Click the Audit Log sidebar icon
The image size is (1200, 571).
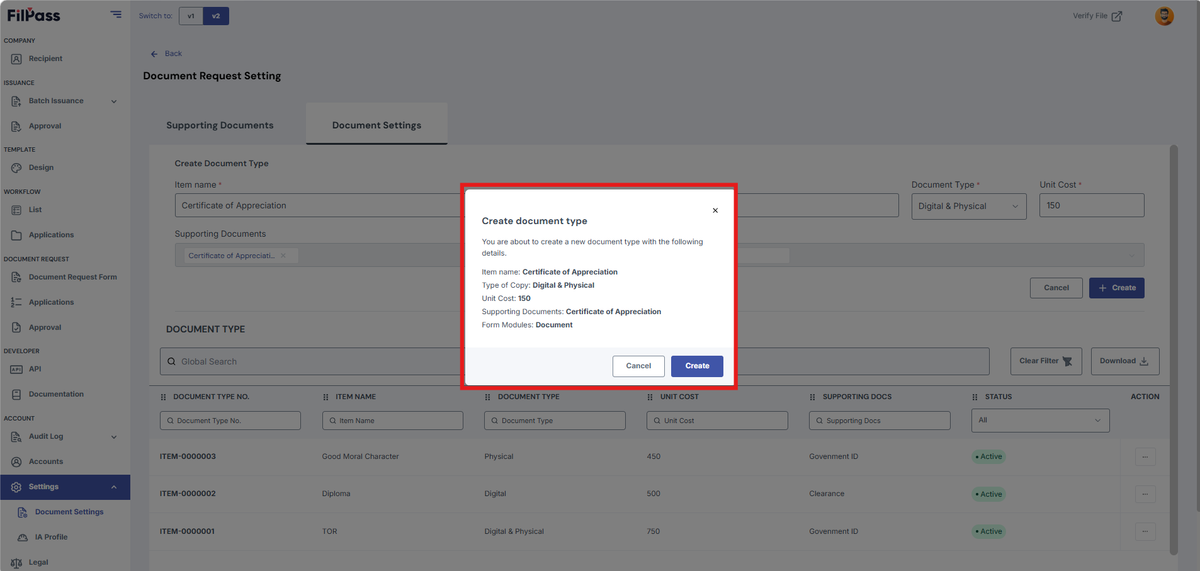point(17,437)
